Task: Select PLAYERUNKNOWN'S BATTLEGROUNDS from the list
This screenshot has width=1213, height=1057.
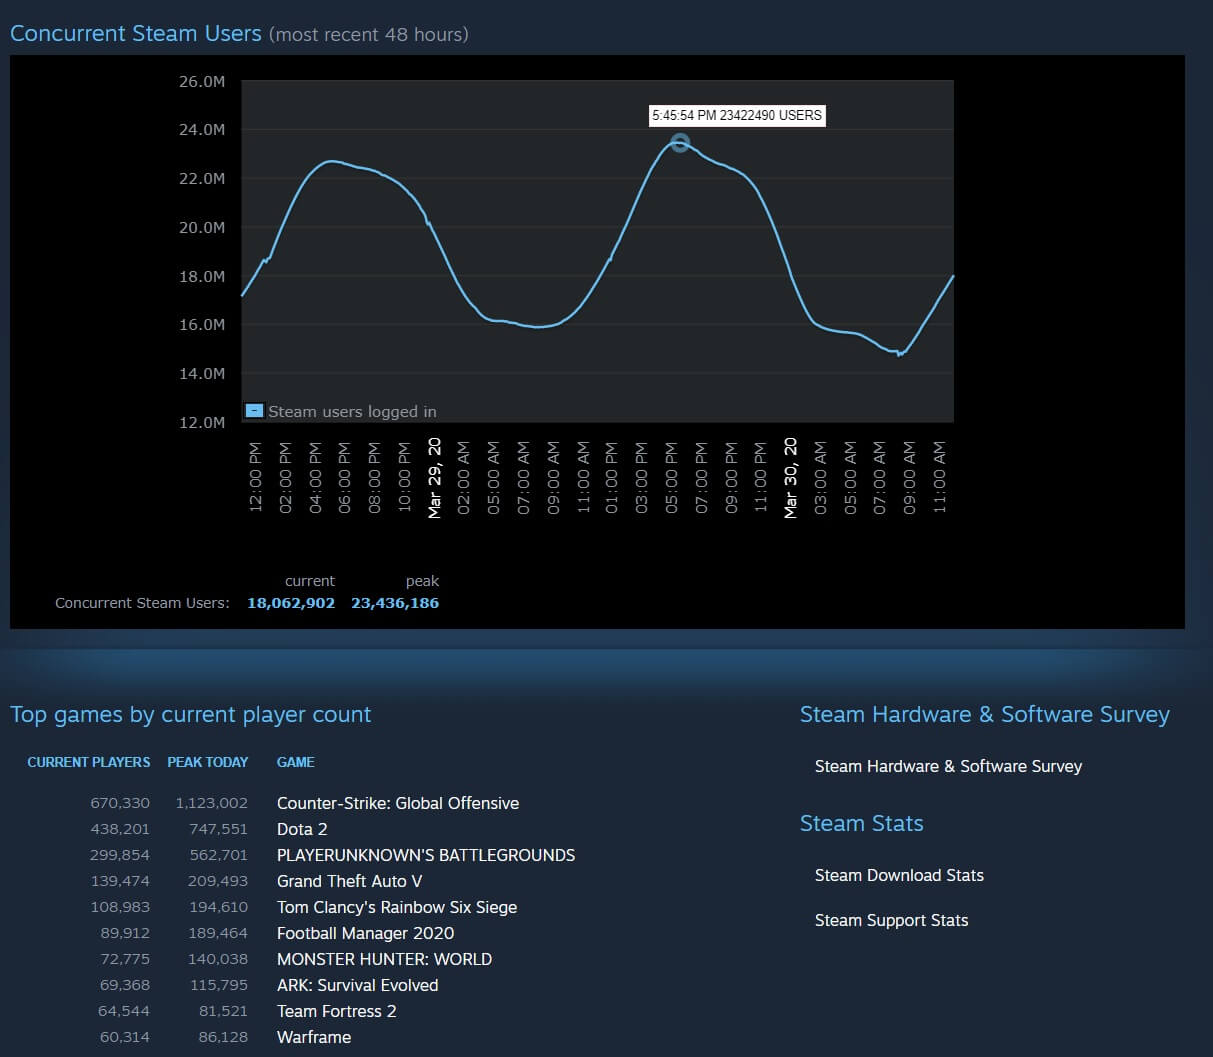Action: pos(425,855)
